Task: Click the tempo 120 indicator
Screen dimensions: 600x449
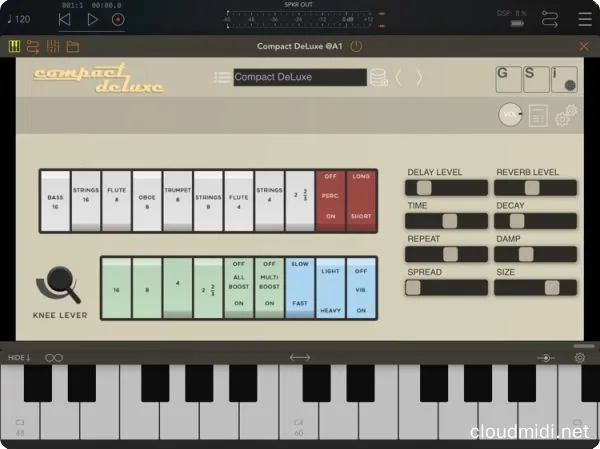Action: [x=19, y=19]
